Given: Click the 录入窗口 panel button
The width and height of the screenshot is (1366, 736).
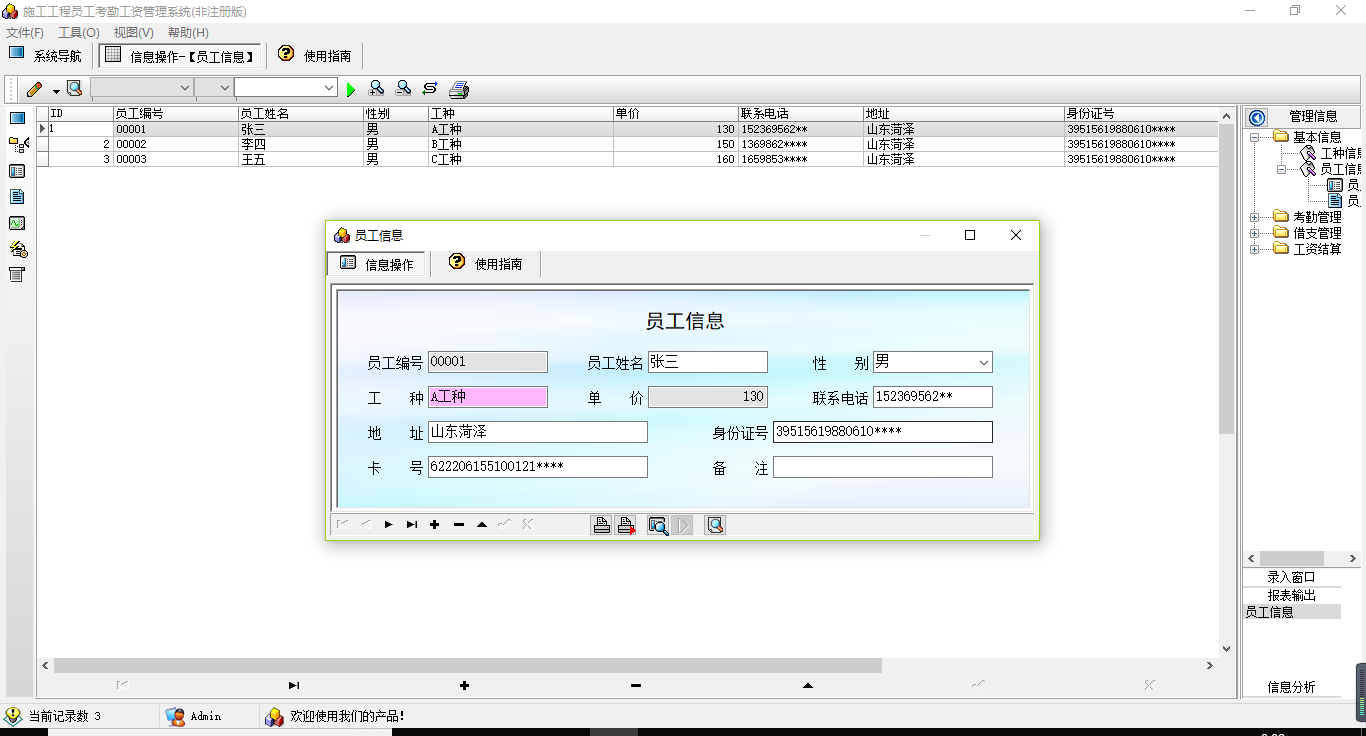Looking at the screenshot, I should click(1292, 577).
